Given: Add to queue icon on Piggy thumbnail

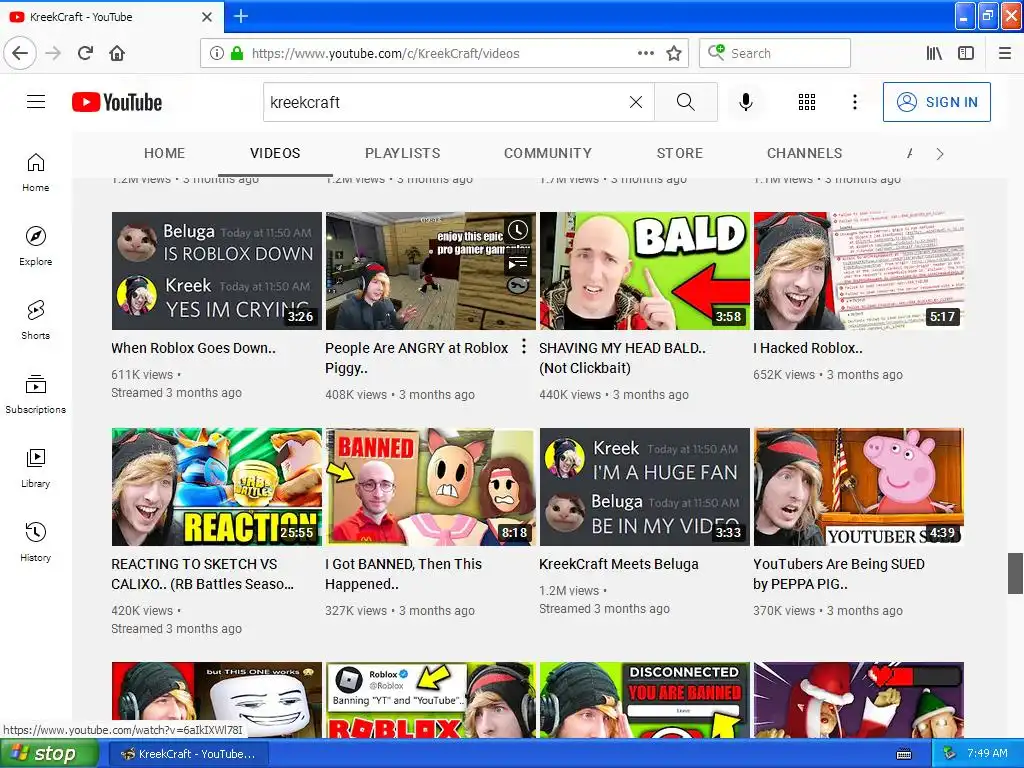Looking at the screenshot, I should pos(518,263).
